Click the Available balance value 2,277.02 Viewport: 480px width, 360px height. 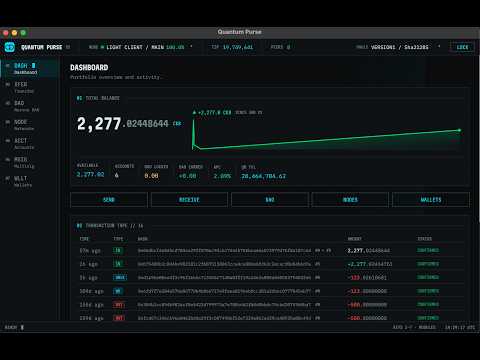click(90, 174)
